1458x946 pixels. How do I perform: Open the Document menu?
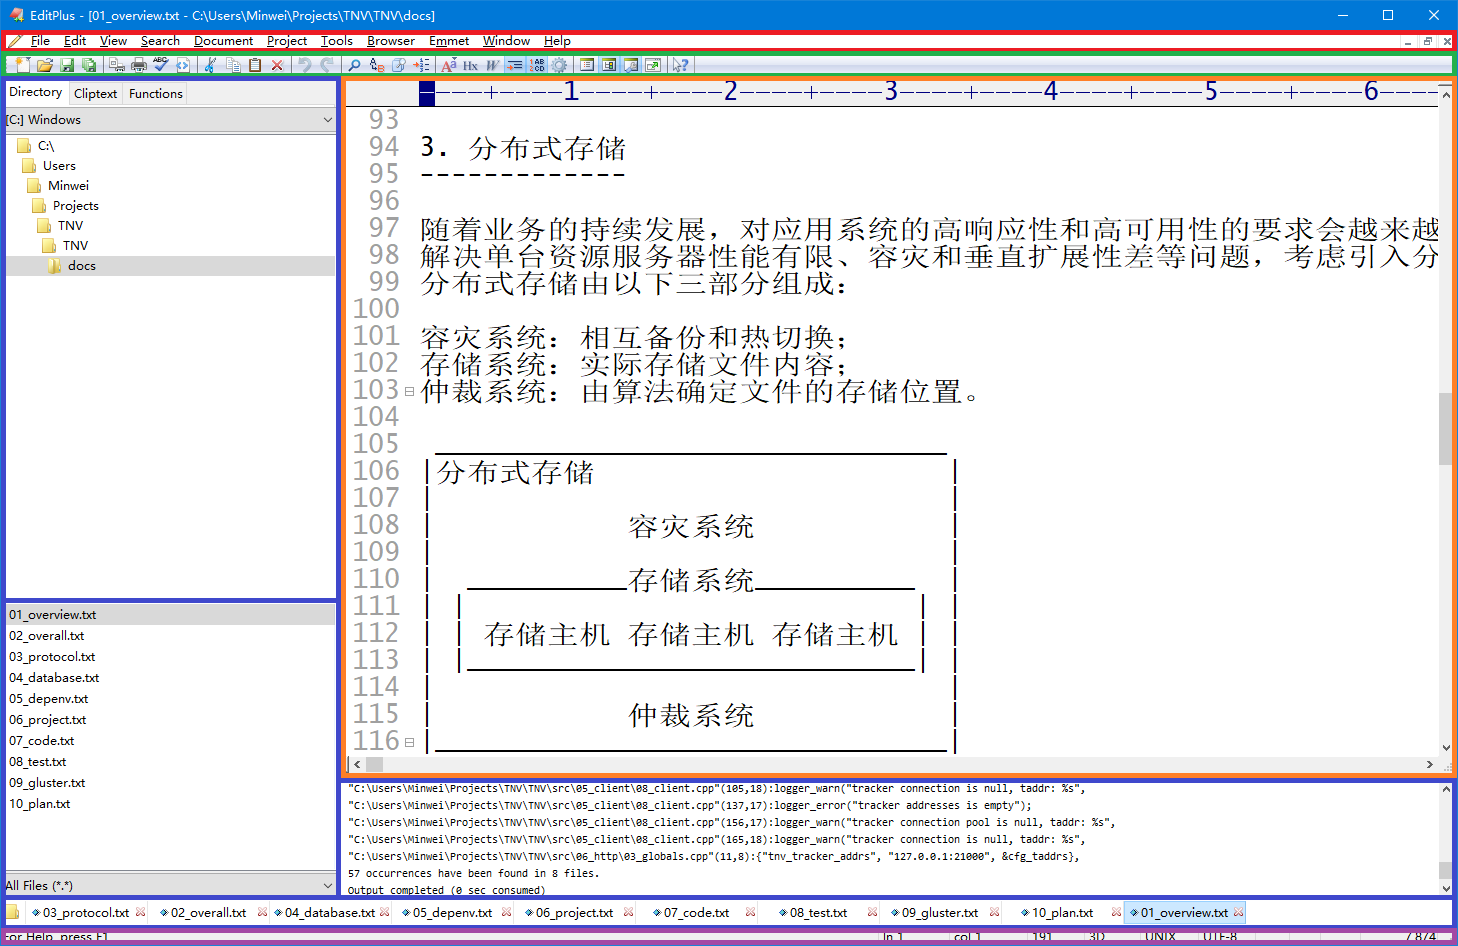[x=223, y=41]
